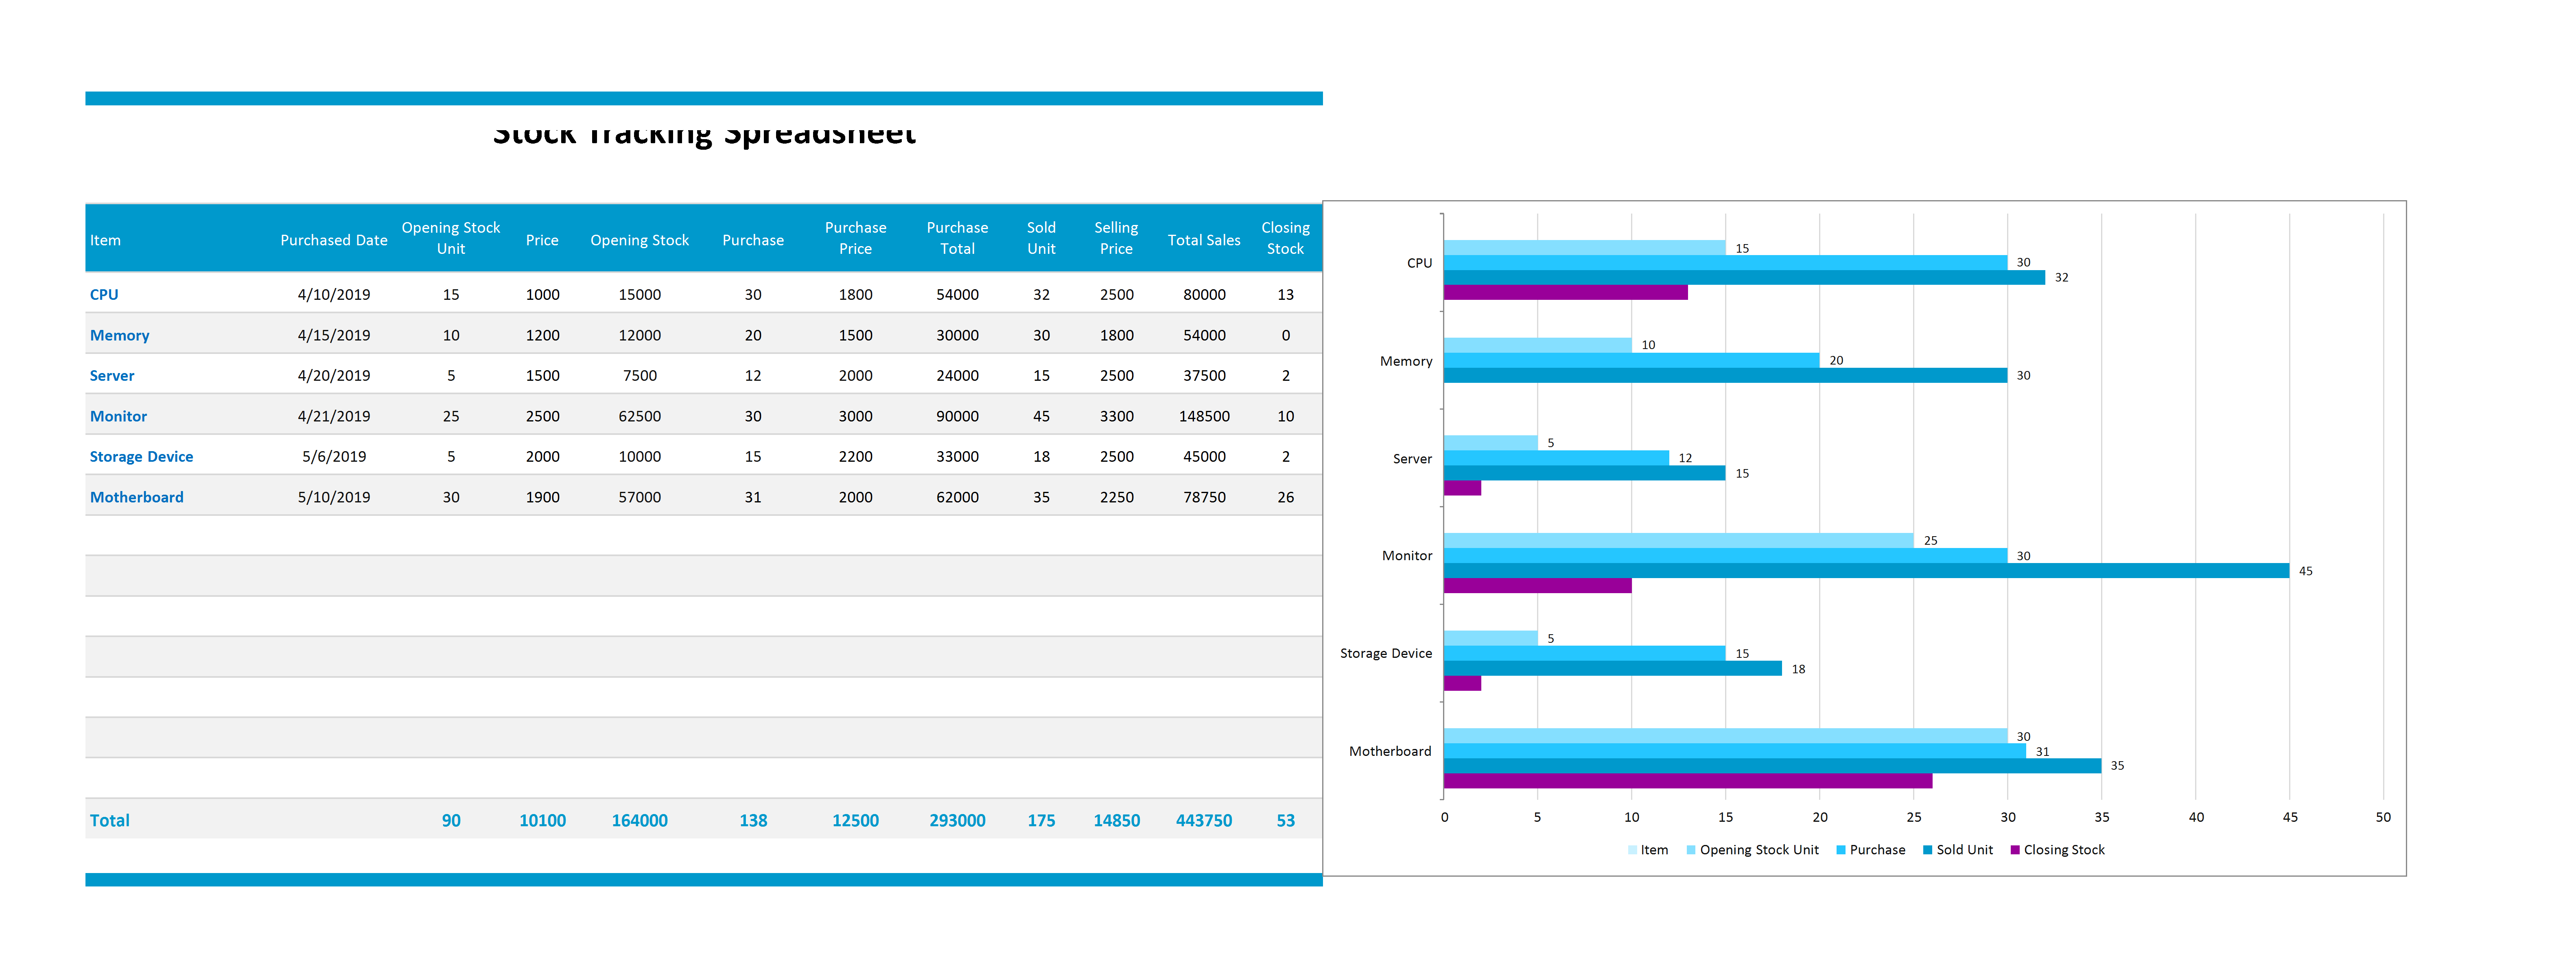Screen dimensions: 2576x978
Task: Click the Selling Price column header
Action: pyautogui.click(x=1116, y=238)
